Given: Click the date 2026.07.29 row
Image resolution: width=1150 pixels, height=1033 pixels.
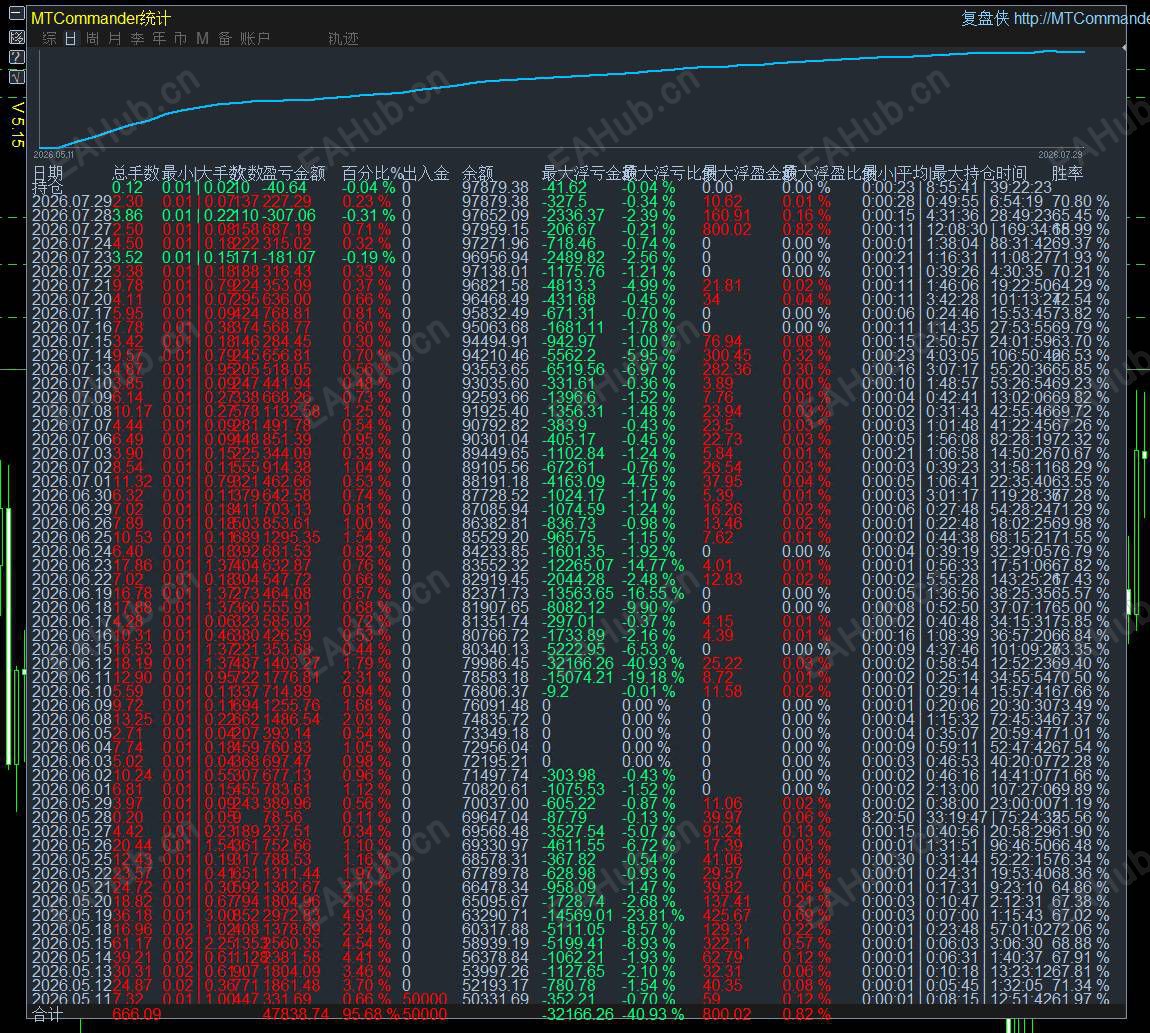Looking at the screenshot, I should tap(72, 201).
